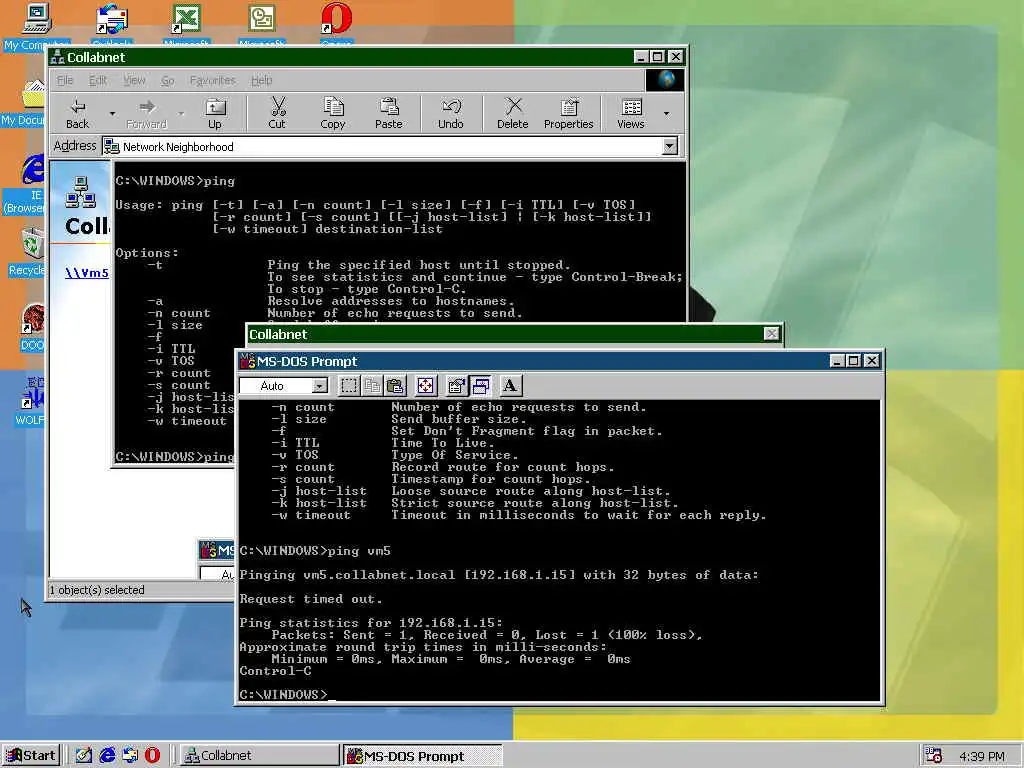Click '1 object(s) selected' status bar text
The width and height of the screenshot is (1024, 768).
pos(97,590)
